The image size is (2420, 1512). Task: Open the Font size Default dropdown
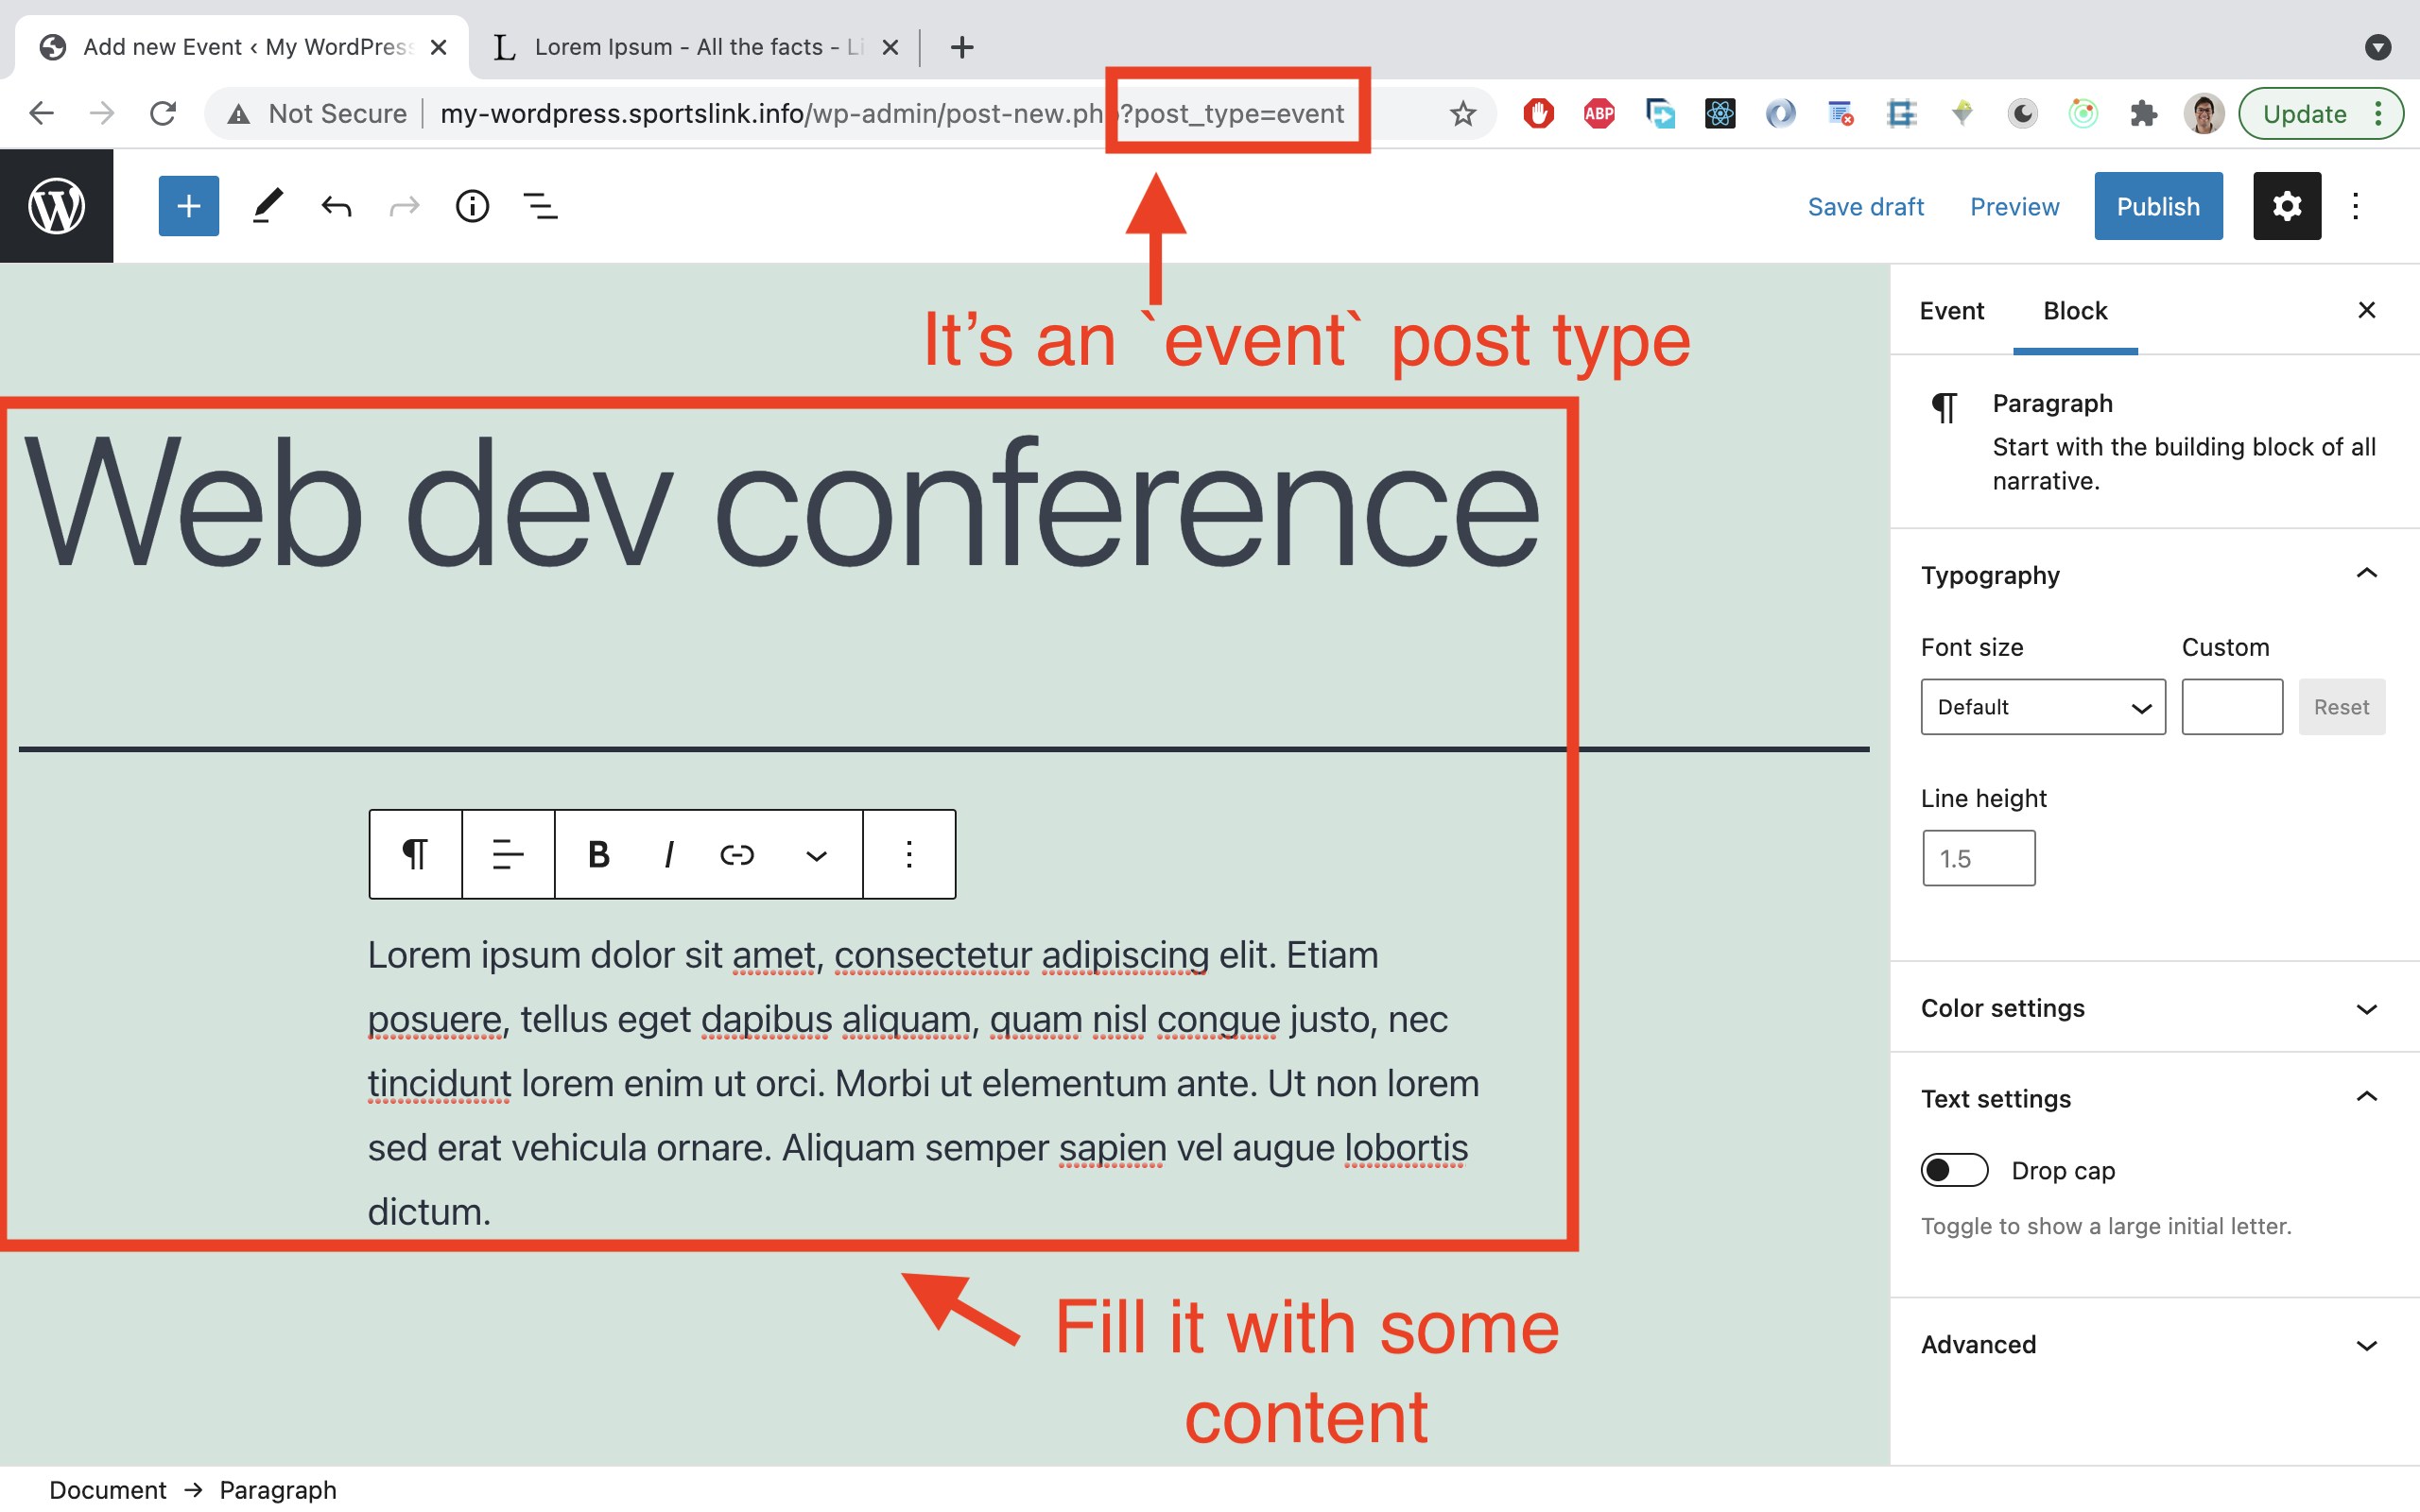pos(2041,707)
